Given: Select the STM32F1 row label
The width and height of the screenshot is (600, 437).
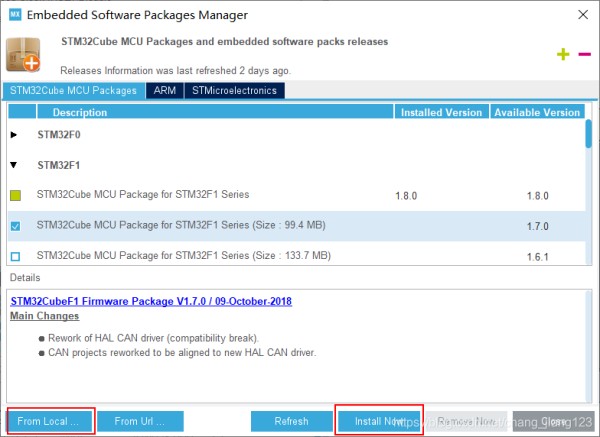Looking at the screenshot, I should coord(59,165).
